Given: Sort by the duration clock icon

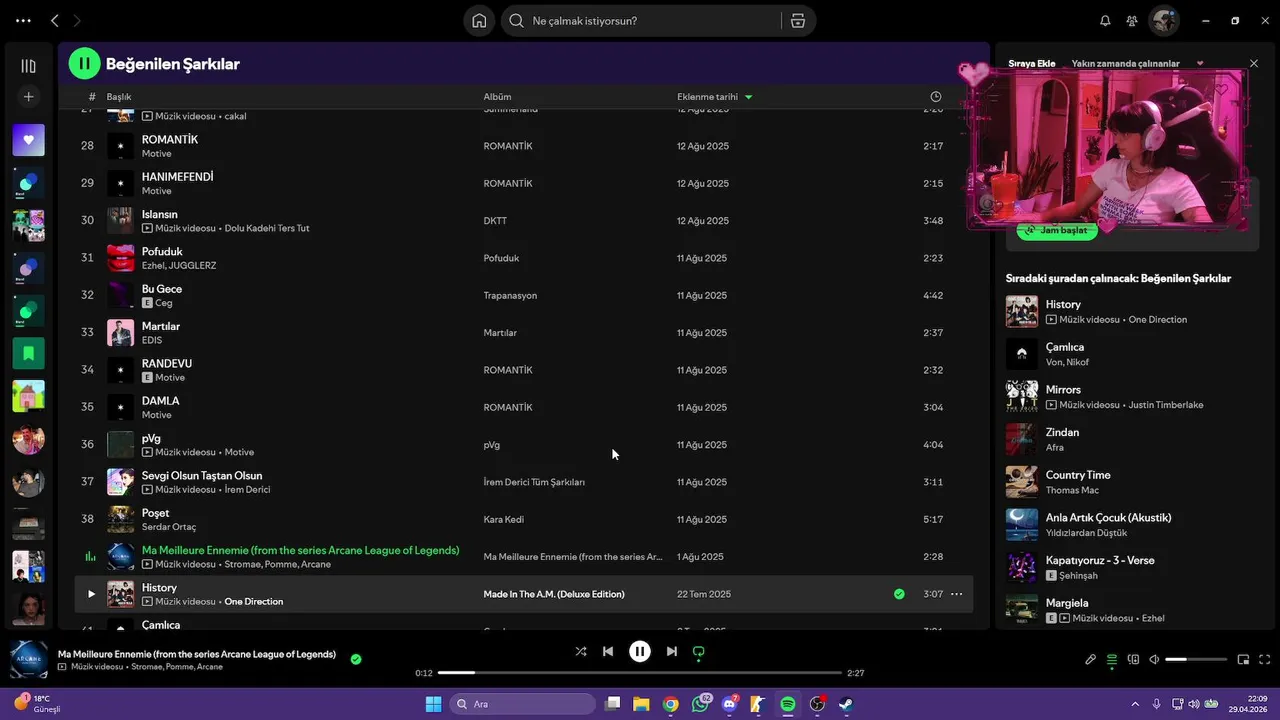Looking at the screenshot, I should (936, 97).
